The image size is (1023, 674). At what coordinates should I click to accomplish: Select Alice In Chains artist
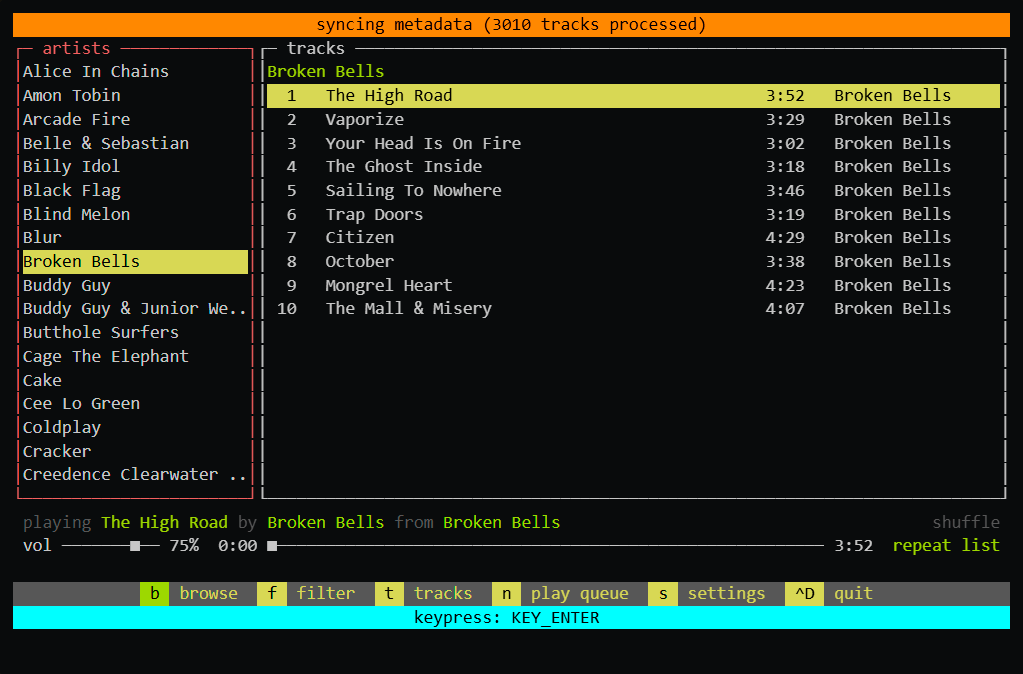coord(135,71)
